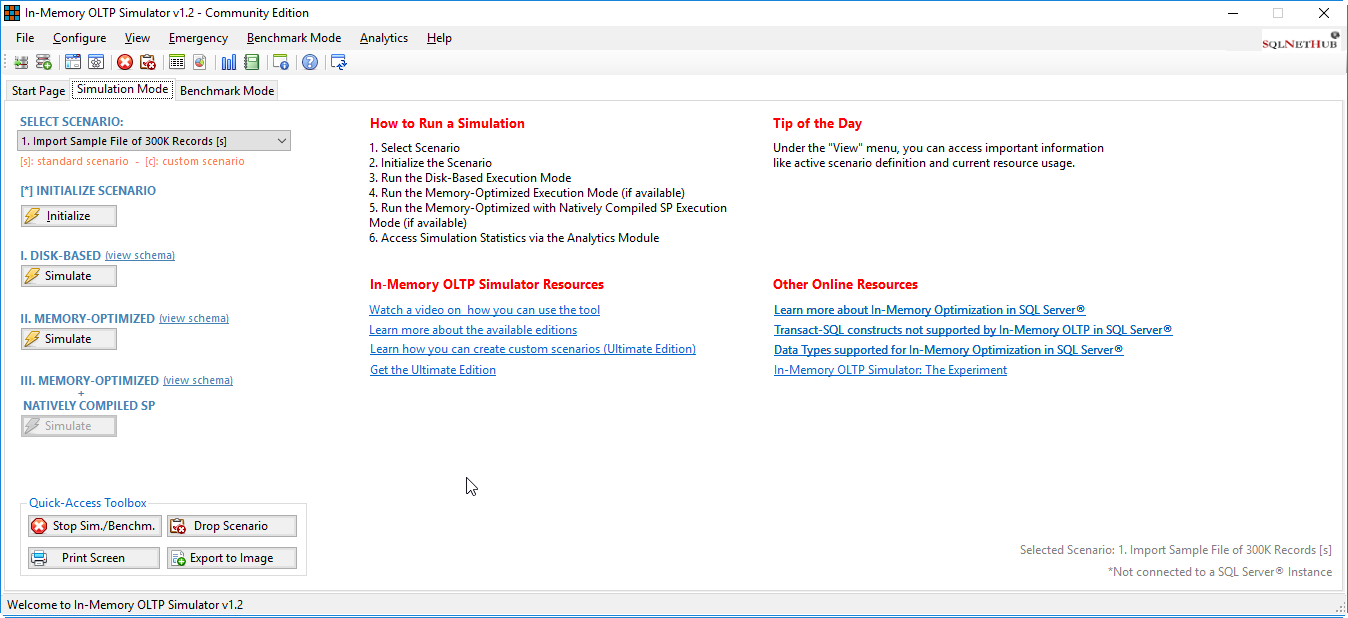The height and width of the screenshot is (618, 1348).
Task: Click the blue question mark help icon
Action: tap(310, 62)
